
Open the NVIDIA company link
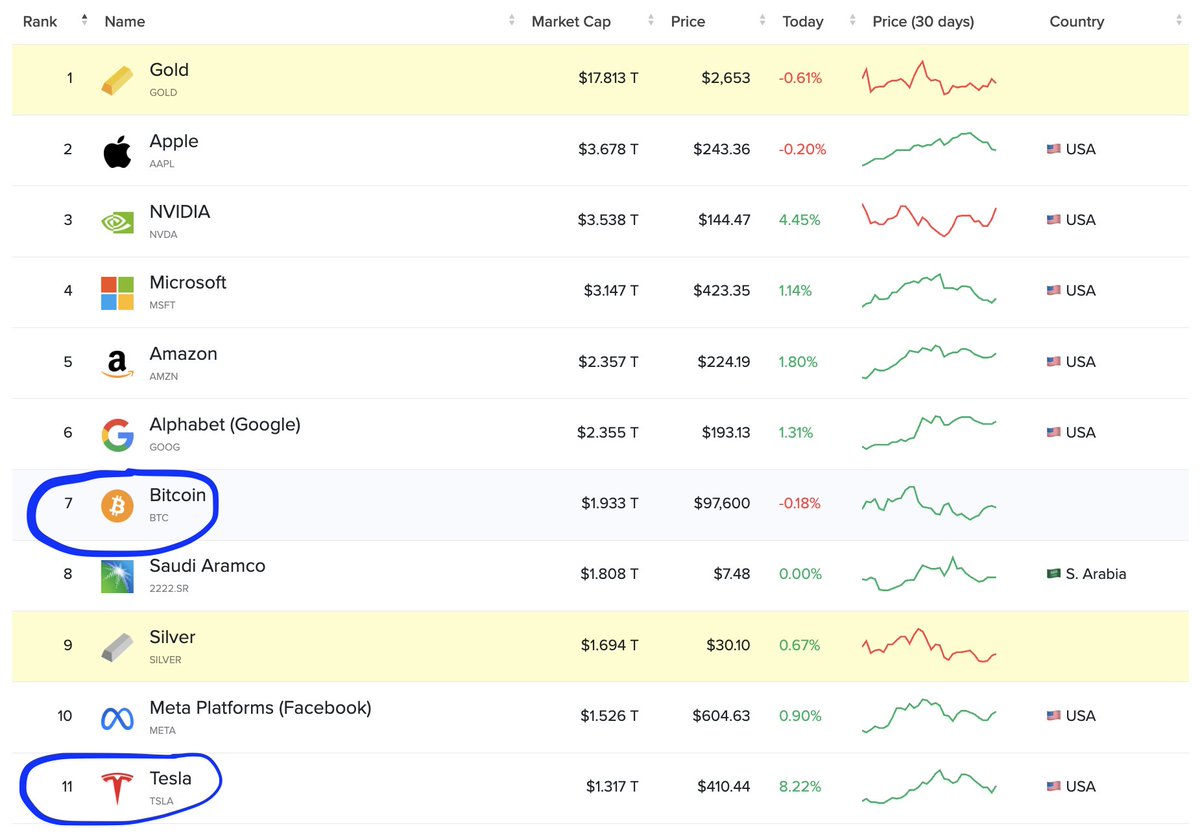point(180,212)
